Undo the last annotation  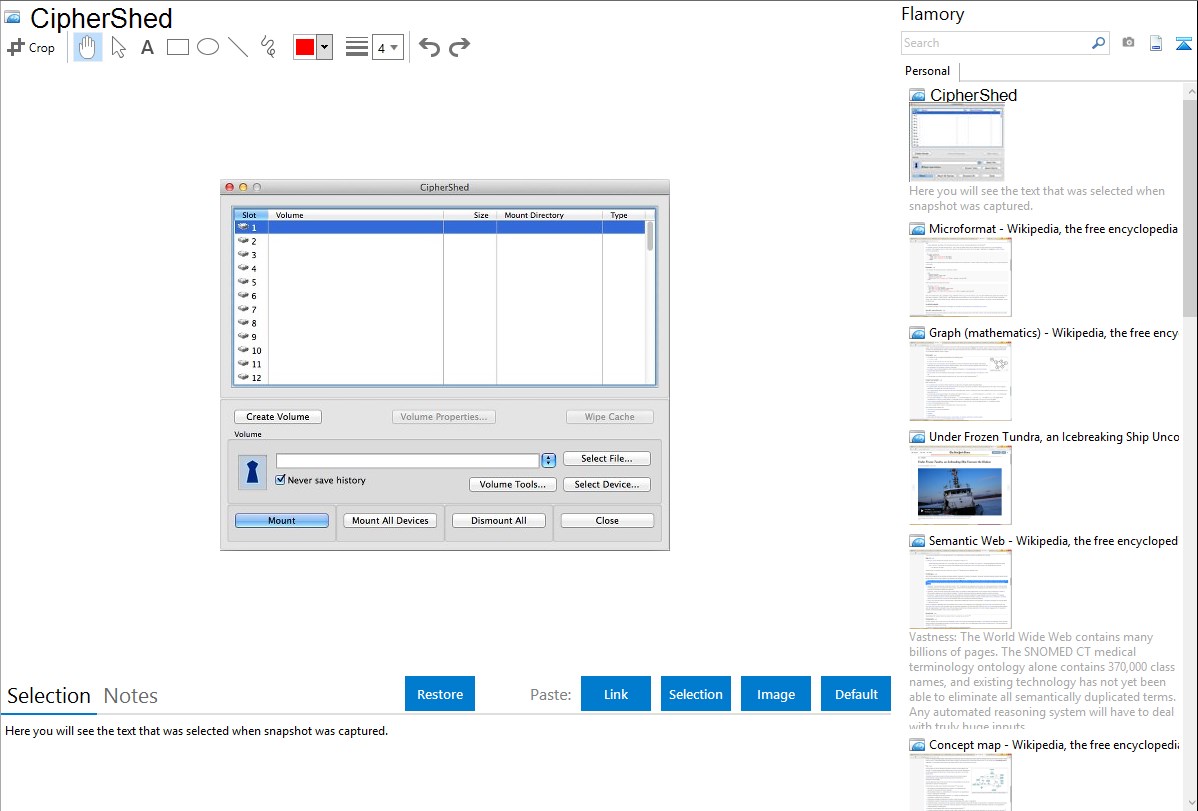429,47
